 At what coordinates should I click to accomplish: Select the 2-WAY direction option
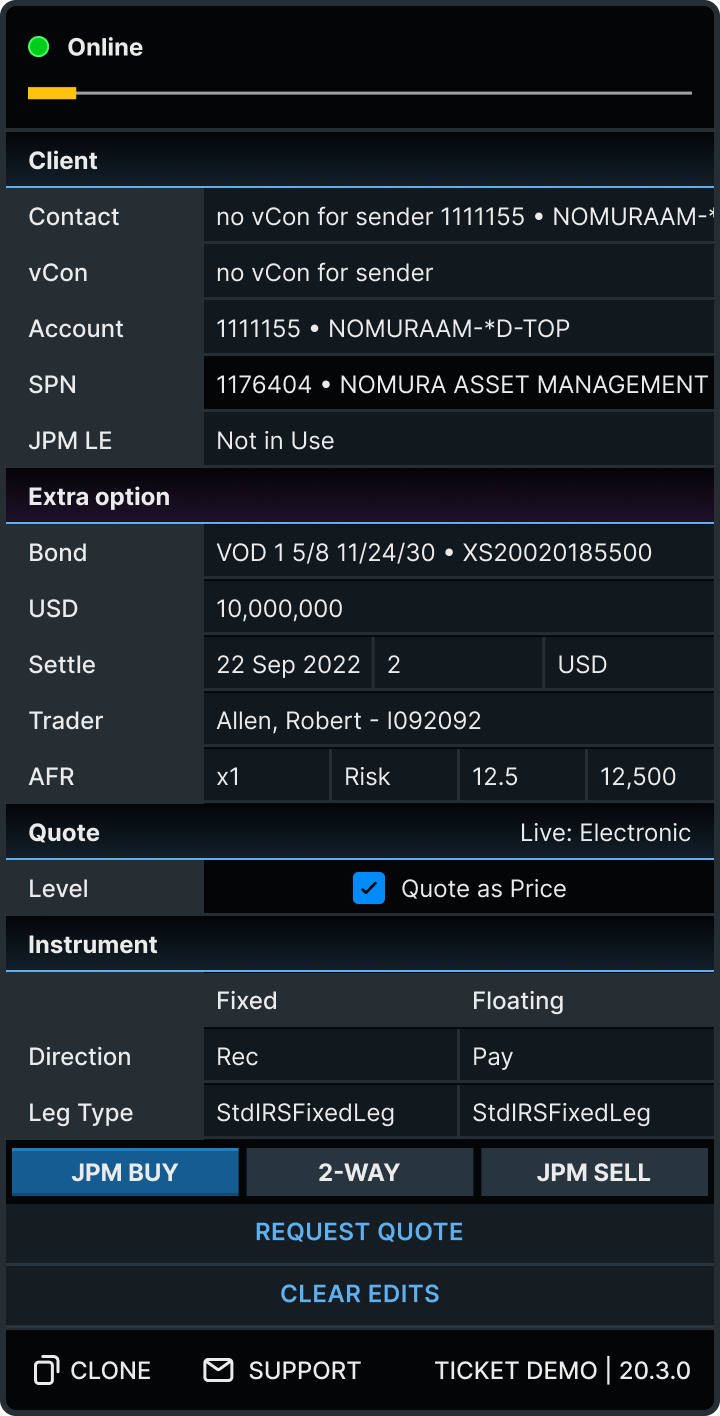(359, 1172)
